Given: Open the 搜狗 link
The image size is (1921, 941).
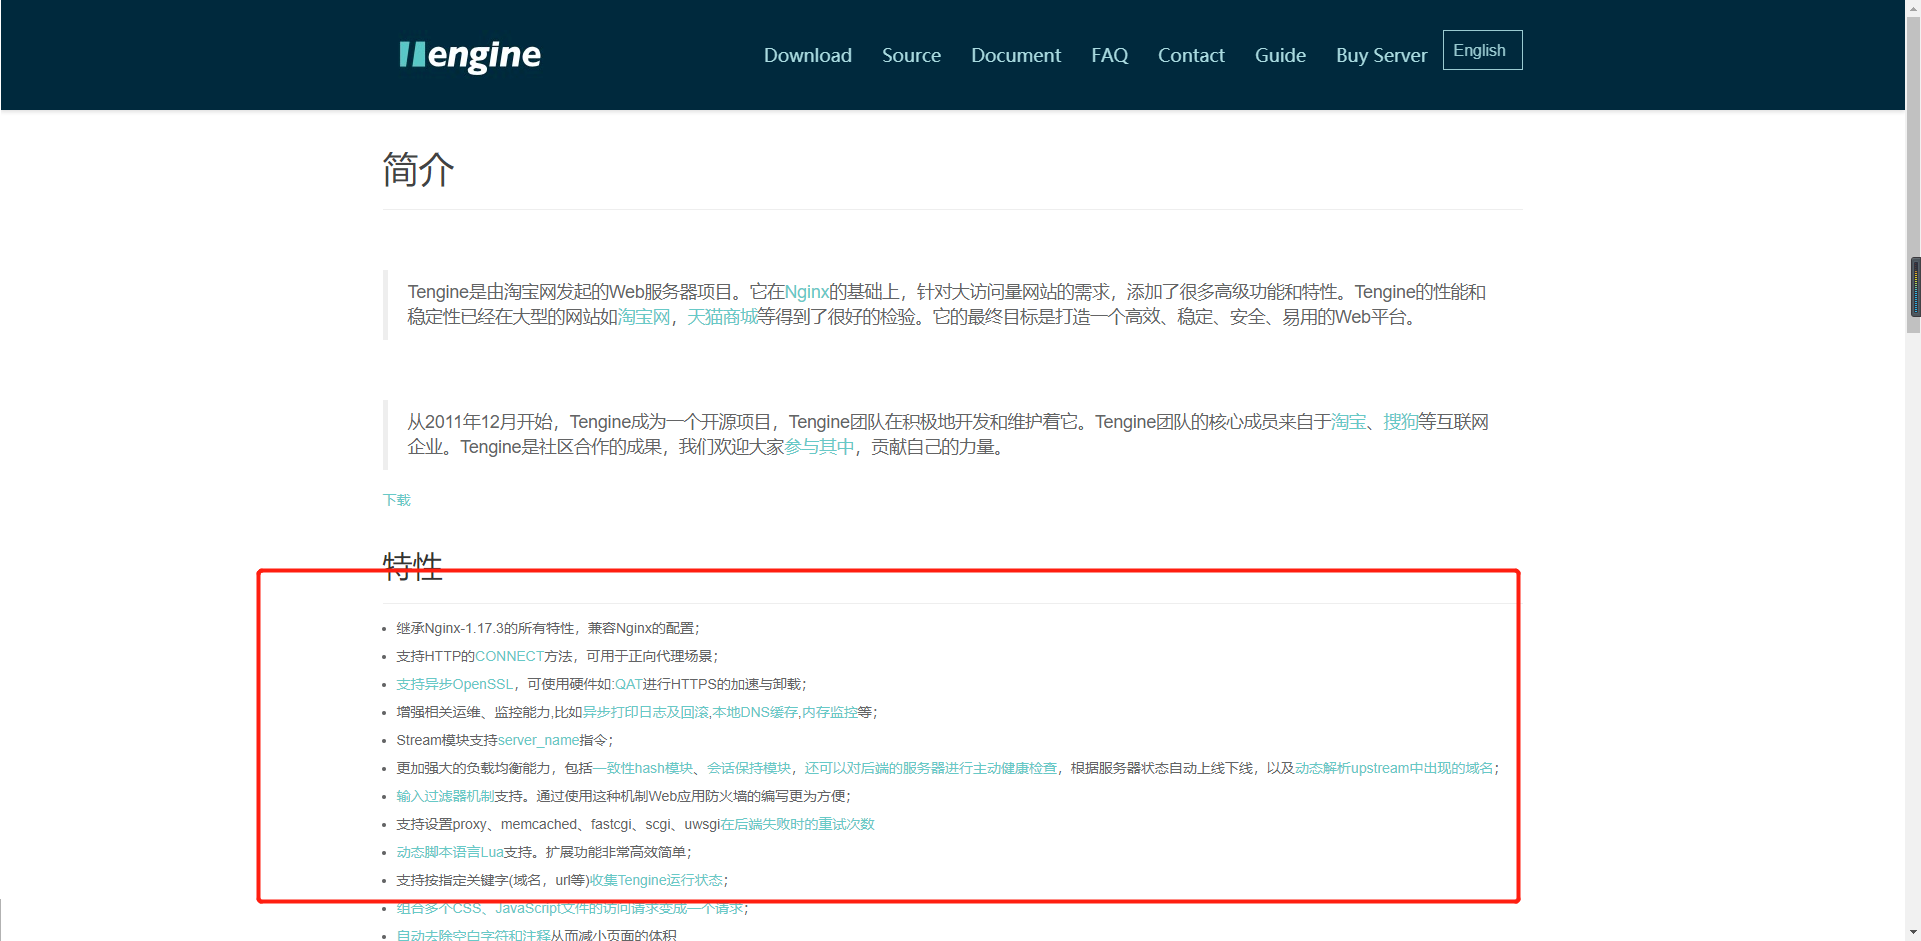Looking at the screenshot, I should click(1401, 422).
